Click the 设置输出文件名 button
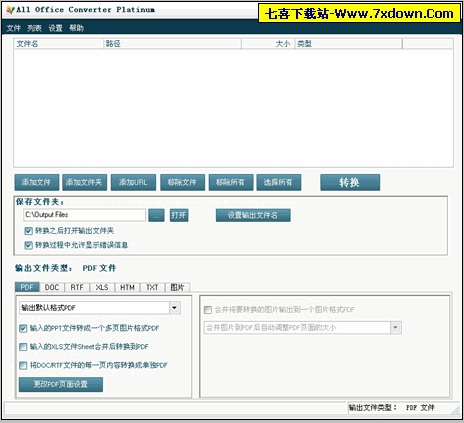Image resolution: width=464 pixels, height=423 pixels. (253, 215)
